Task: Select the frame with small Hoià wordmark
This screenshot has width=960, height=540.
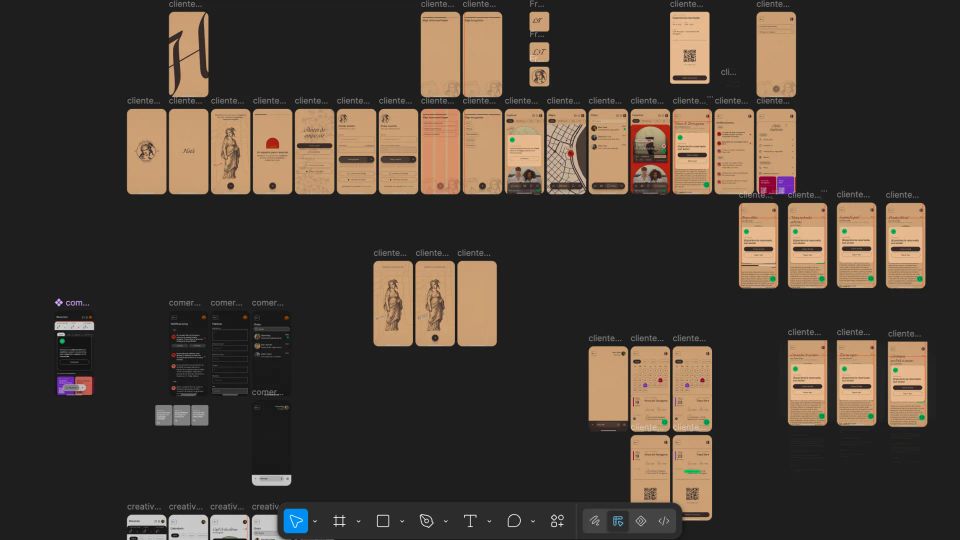Action: (189, 152)
